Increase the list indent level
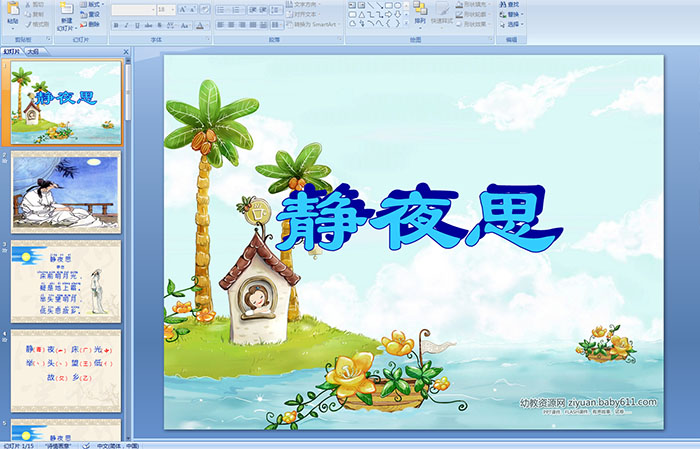This screenshot has height=449, width=700. 263,9
